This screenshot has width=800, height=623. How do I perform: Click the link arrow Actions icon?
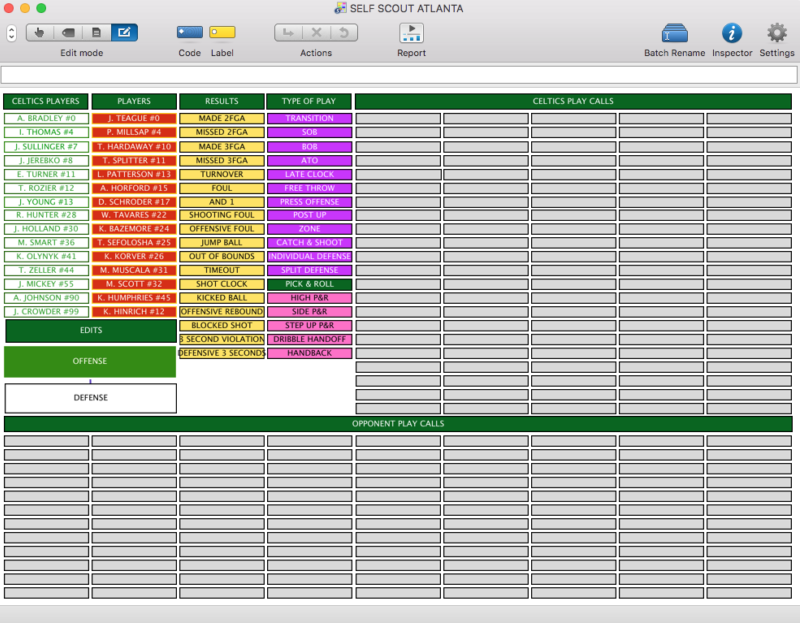[x=288, y=33]
